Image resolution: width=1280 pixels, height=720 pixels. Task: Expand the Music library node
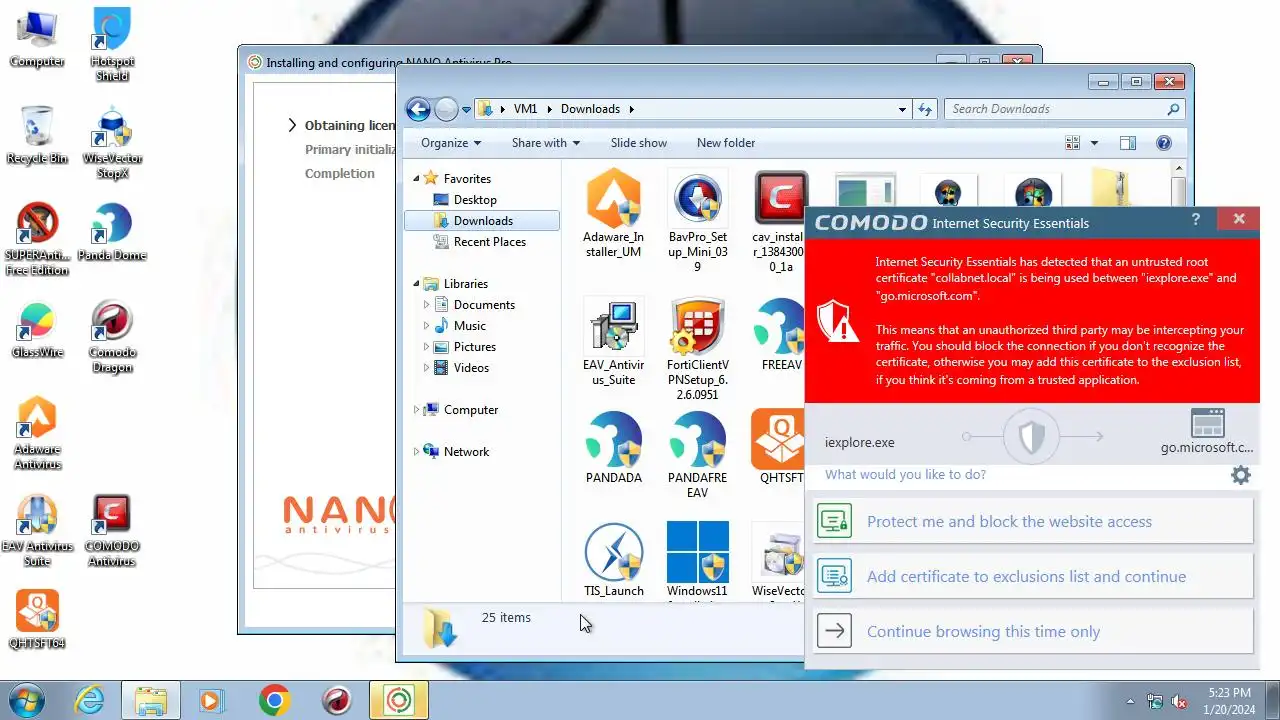pos(427,325)
